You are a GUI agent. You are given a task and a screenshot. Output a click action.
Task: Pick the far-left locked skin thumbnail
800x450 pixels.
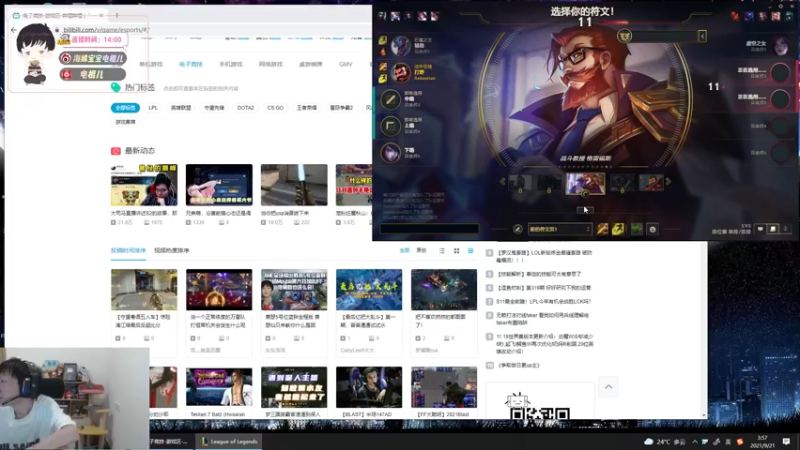519,183
